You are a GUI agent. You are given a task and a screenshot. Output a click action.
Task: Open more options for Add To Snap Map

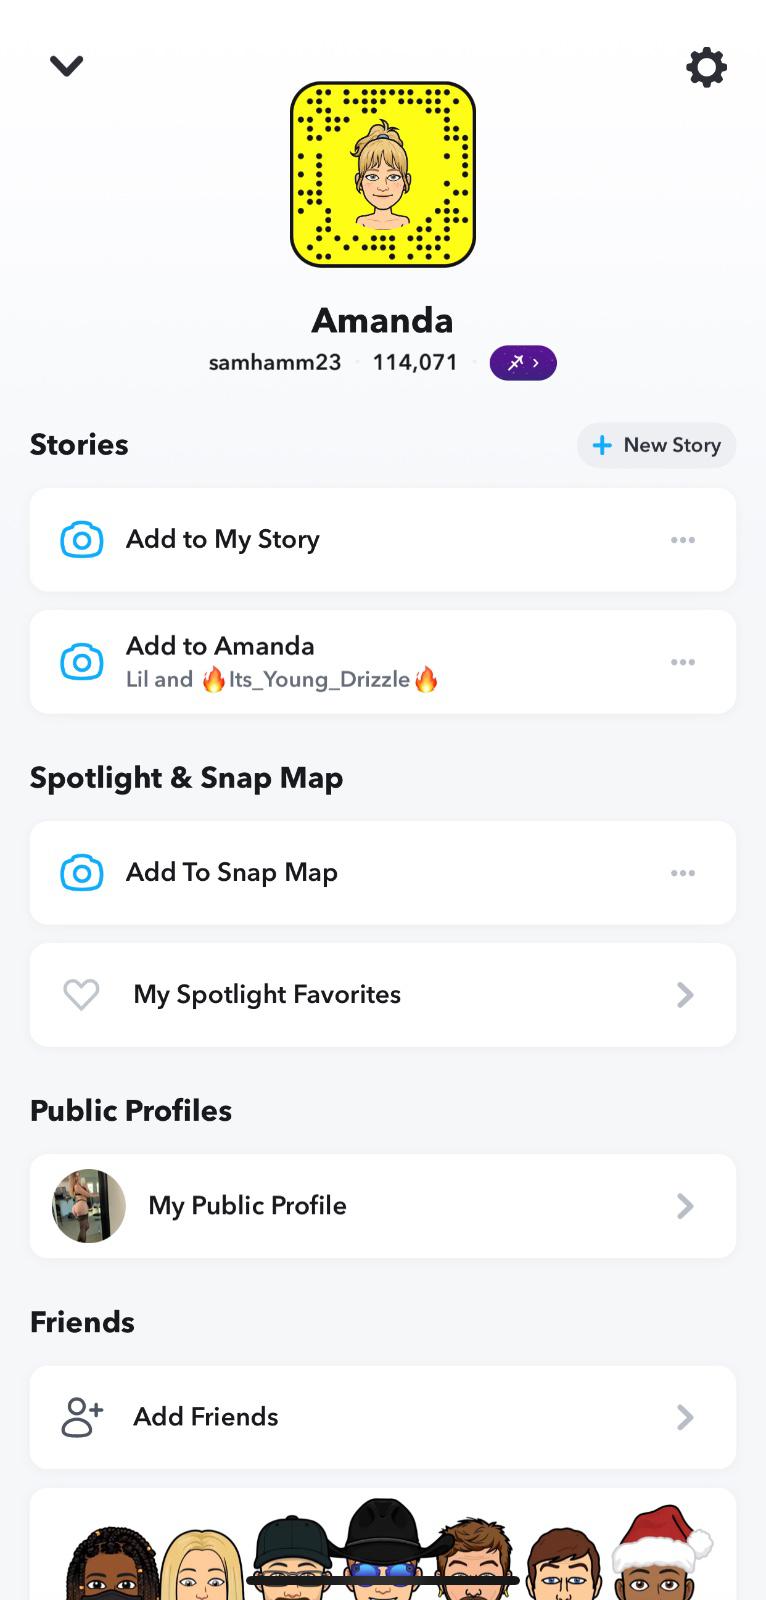(x=683, y=873)
